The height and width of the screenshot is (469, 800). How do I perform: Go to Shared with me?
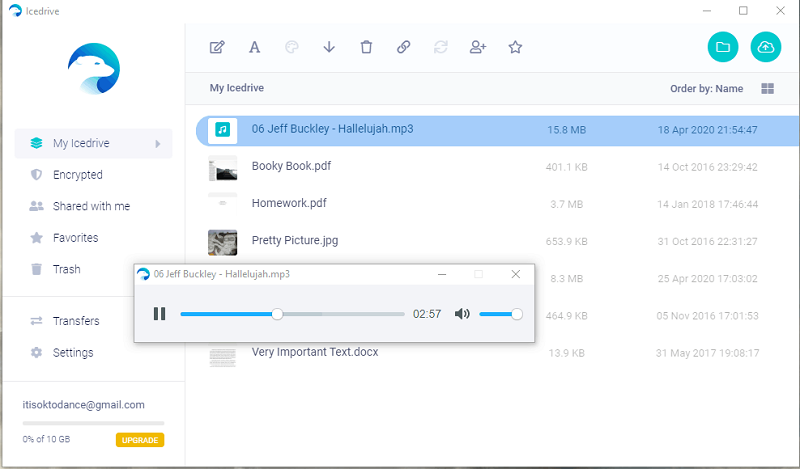(x=91, y=206)
